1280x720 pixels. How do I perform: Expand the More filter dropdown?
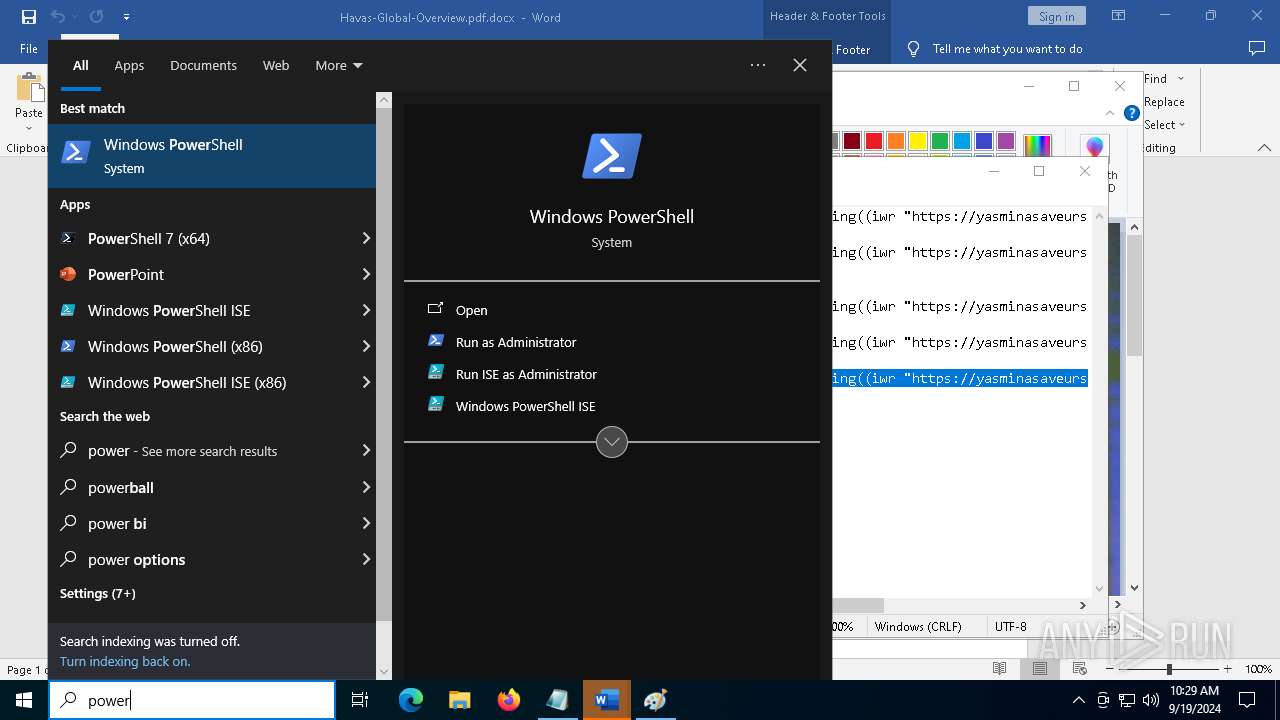point(339,65)
